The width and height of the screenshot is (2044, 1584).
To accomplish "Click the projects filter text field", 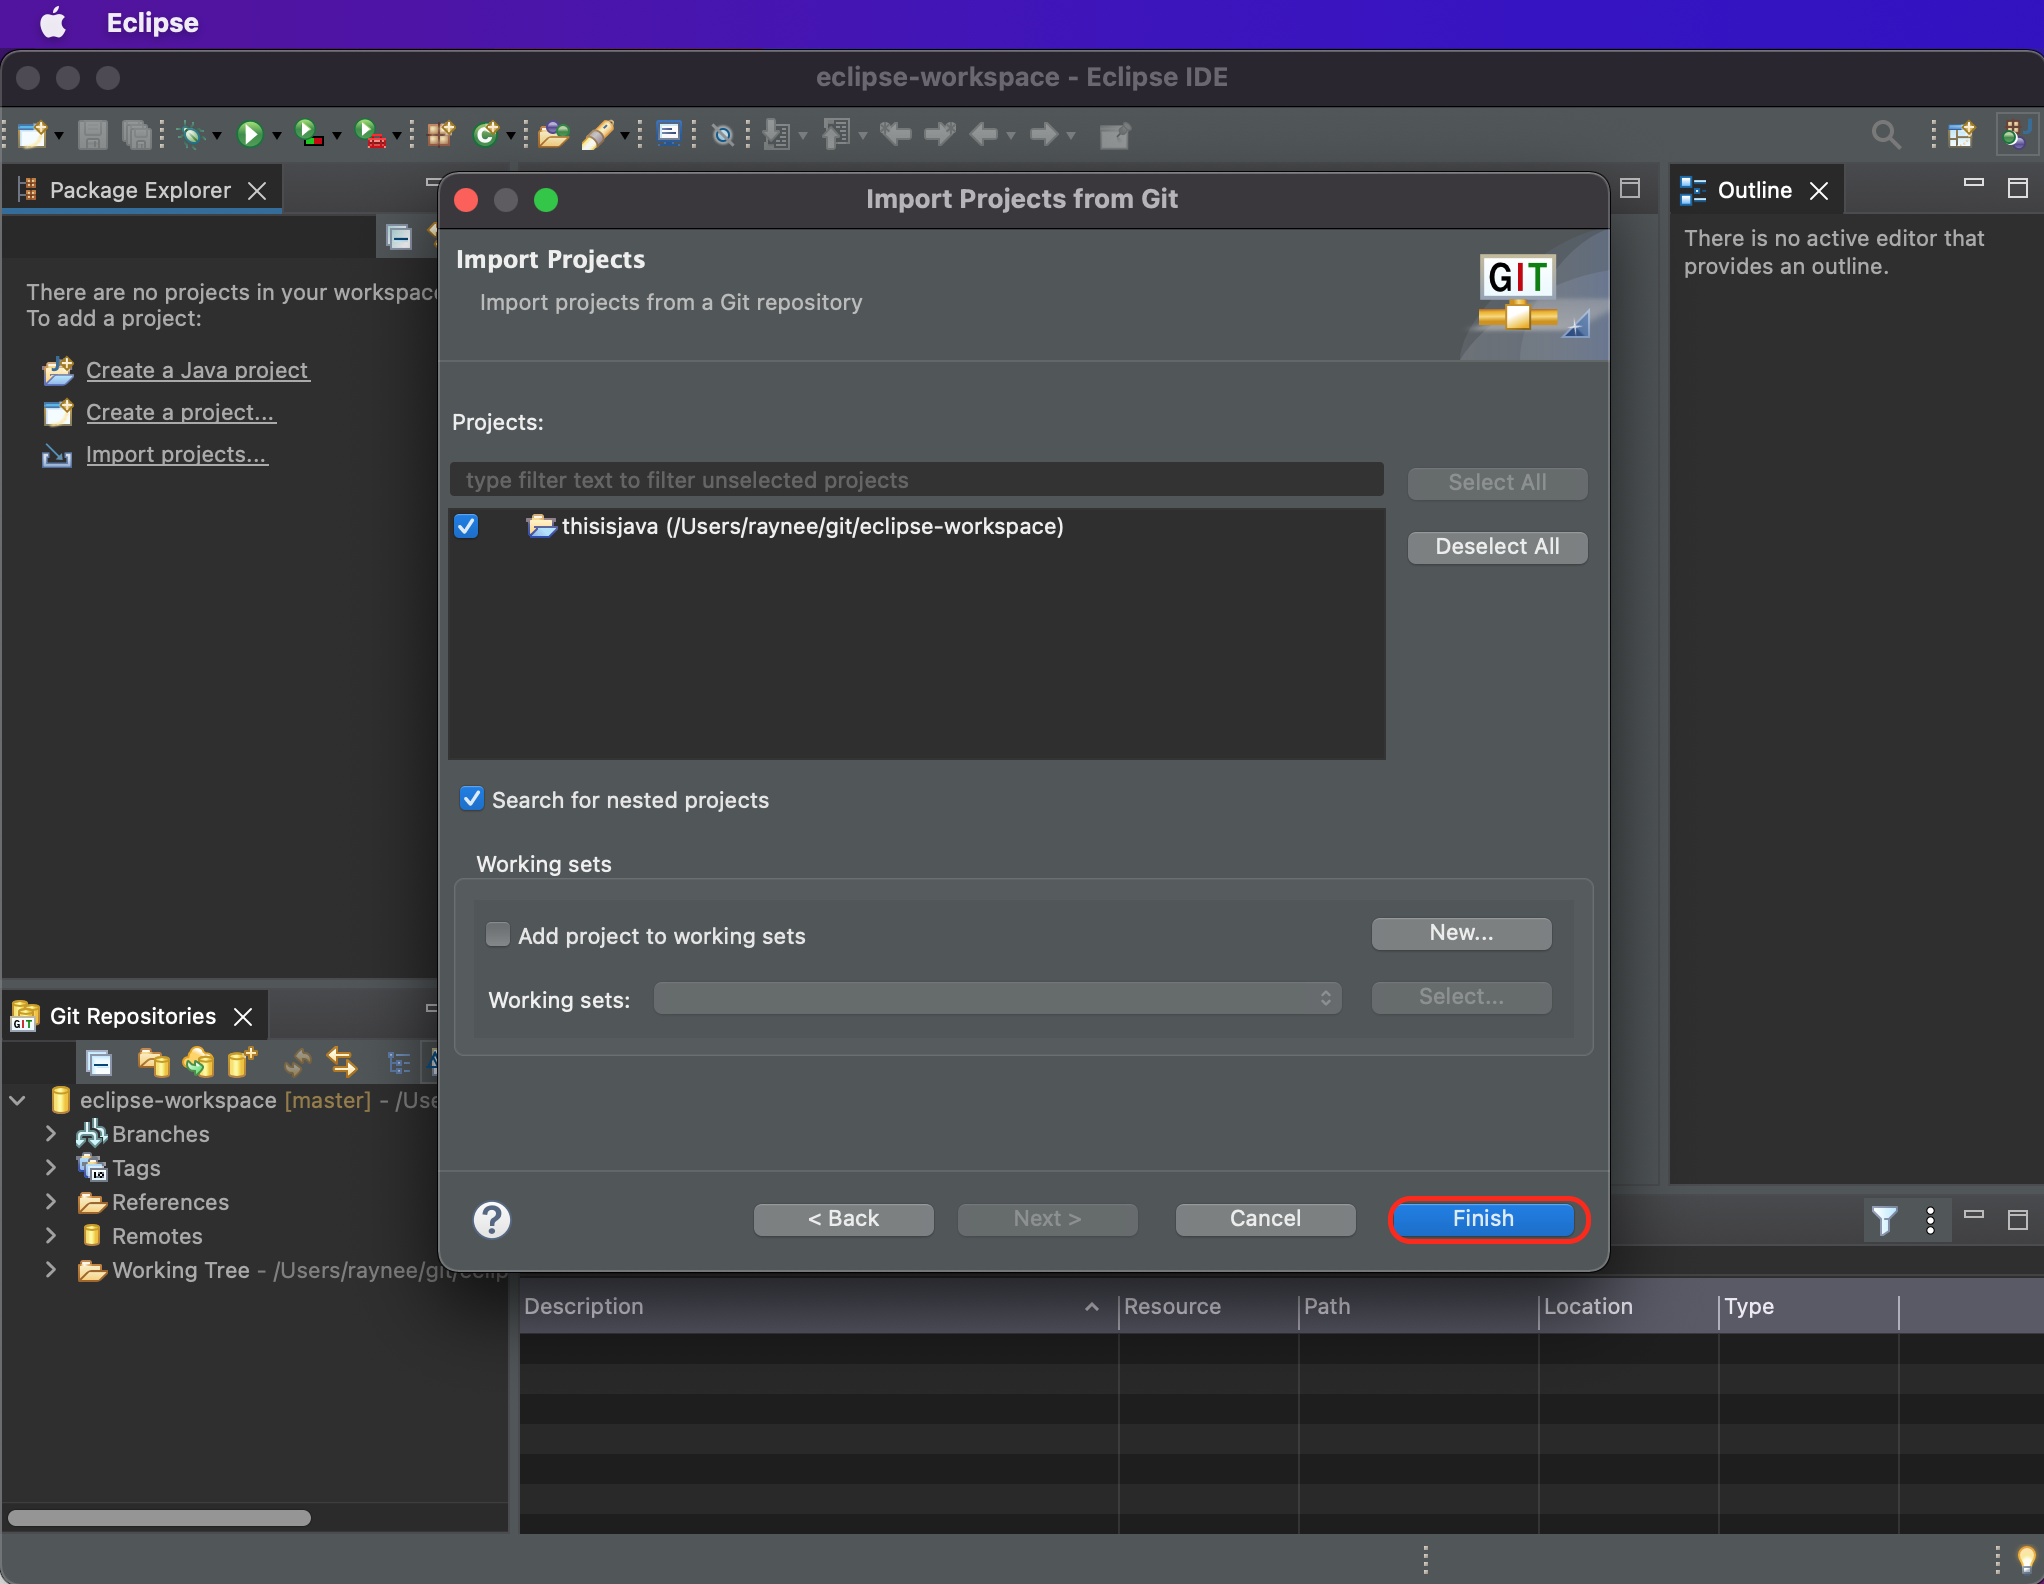I will (x=915, y=480).
